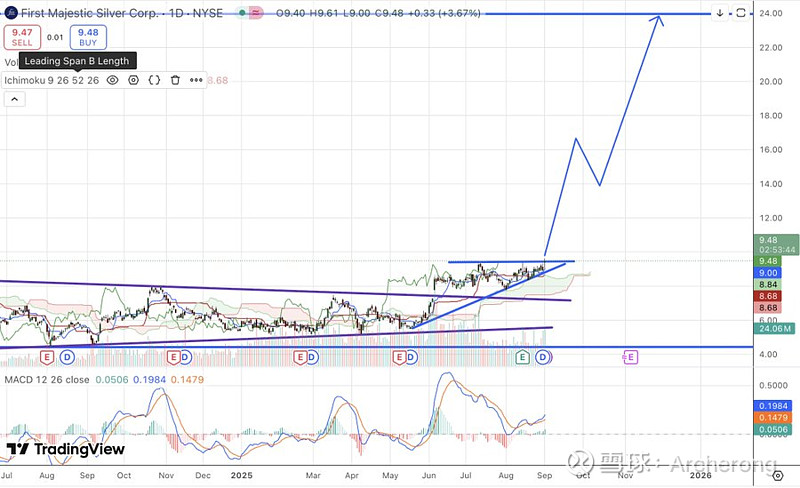Screen dimensions: 800x488
Task: Click red earnings marker under Aug 2024
Action: coord(46,357)
